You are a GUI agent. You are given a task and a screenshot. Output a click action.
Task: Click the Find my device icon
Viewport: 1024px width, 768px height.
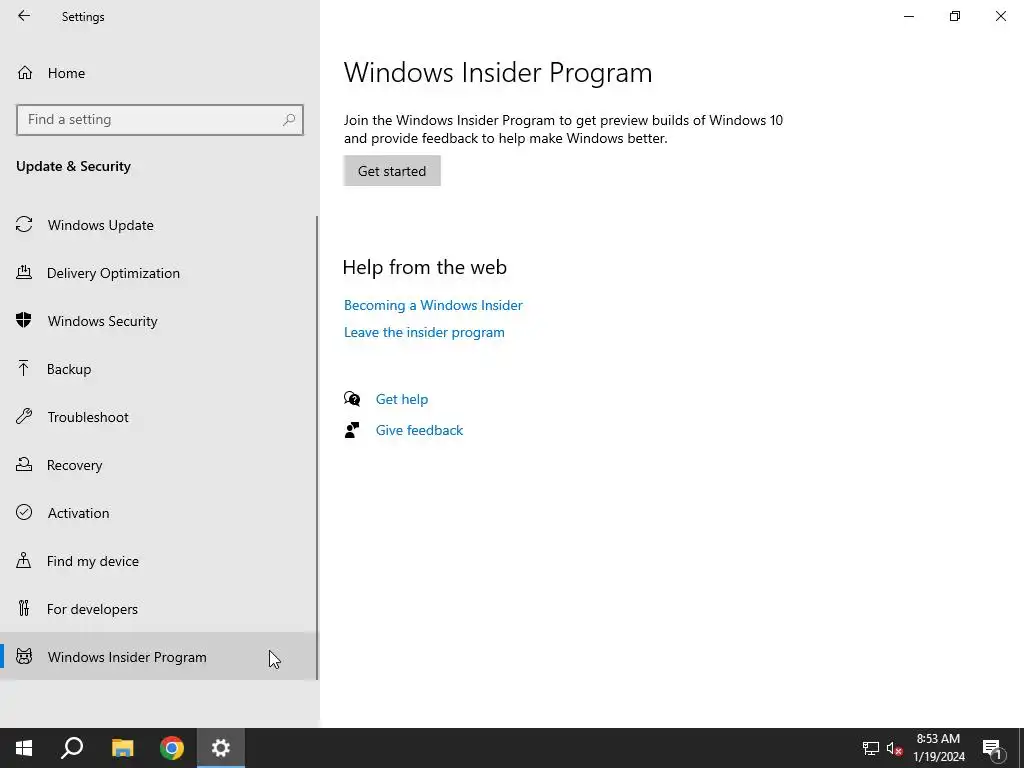[24, 560]
